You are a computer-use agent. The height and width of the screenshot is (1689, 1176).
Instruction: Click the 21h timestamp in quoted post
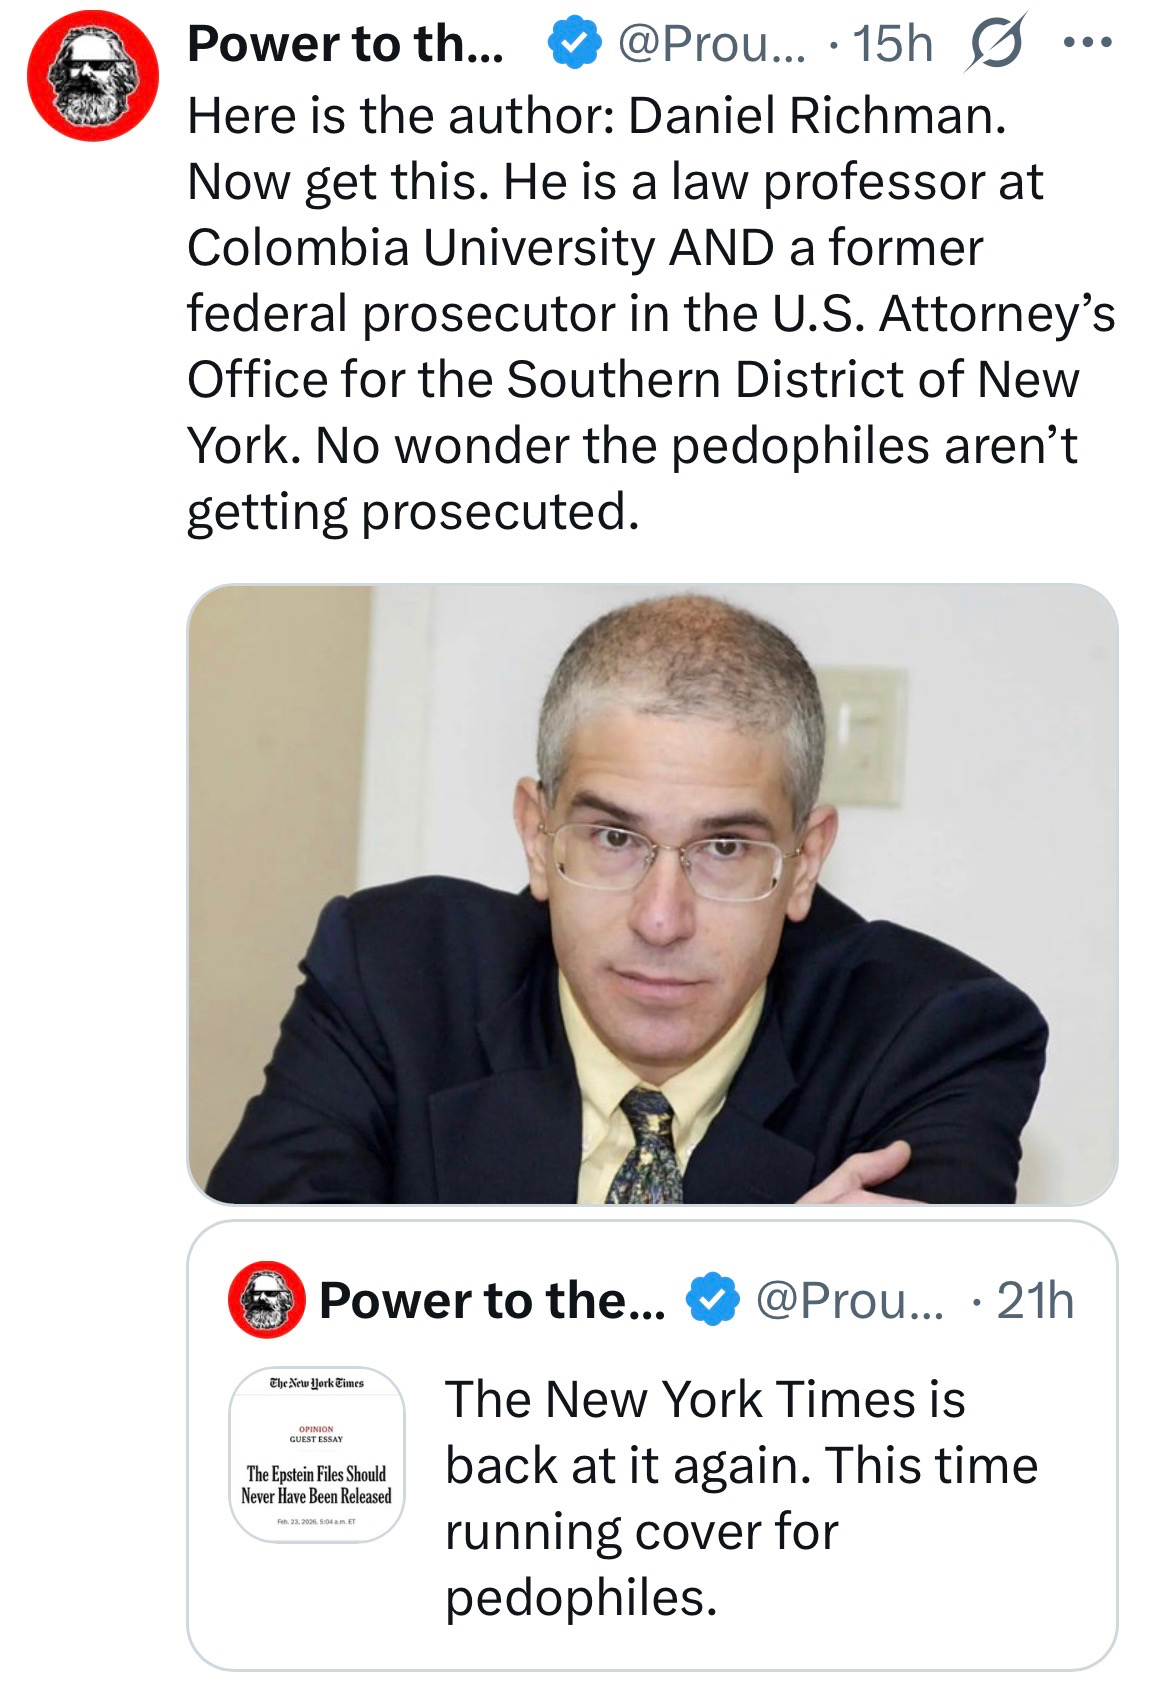tap(1035, 1300)
